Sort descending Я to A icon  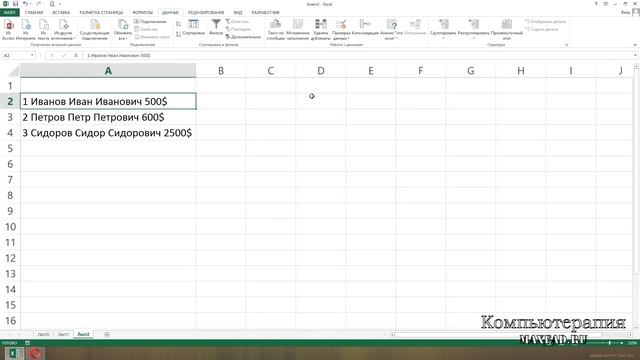(x=178, y=34)
